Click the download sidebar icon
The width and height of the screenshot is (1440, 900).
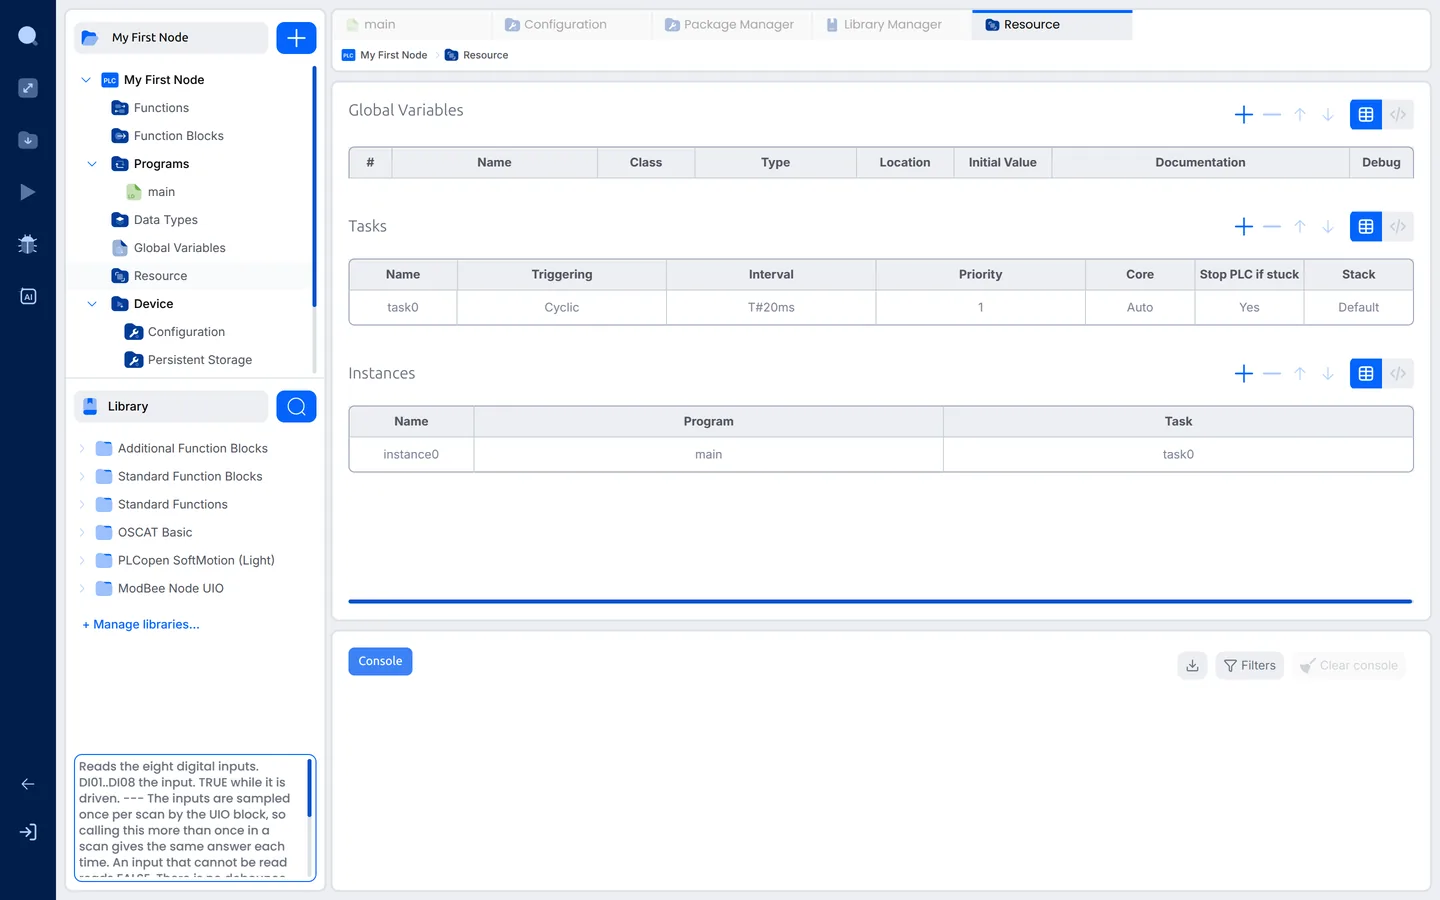point(28,140)
